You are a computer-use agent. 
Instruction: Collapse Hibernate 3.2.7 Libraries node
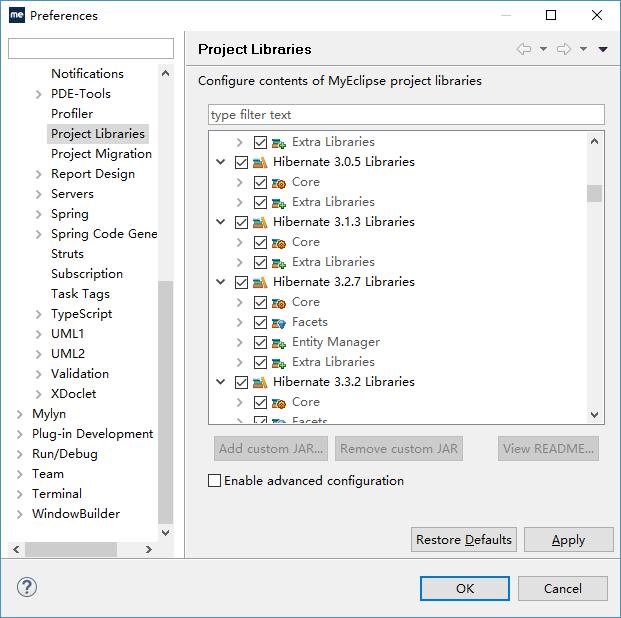(221, 282)
